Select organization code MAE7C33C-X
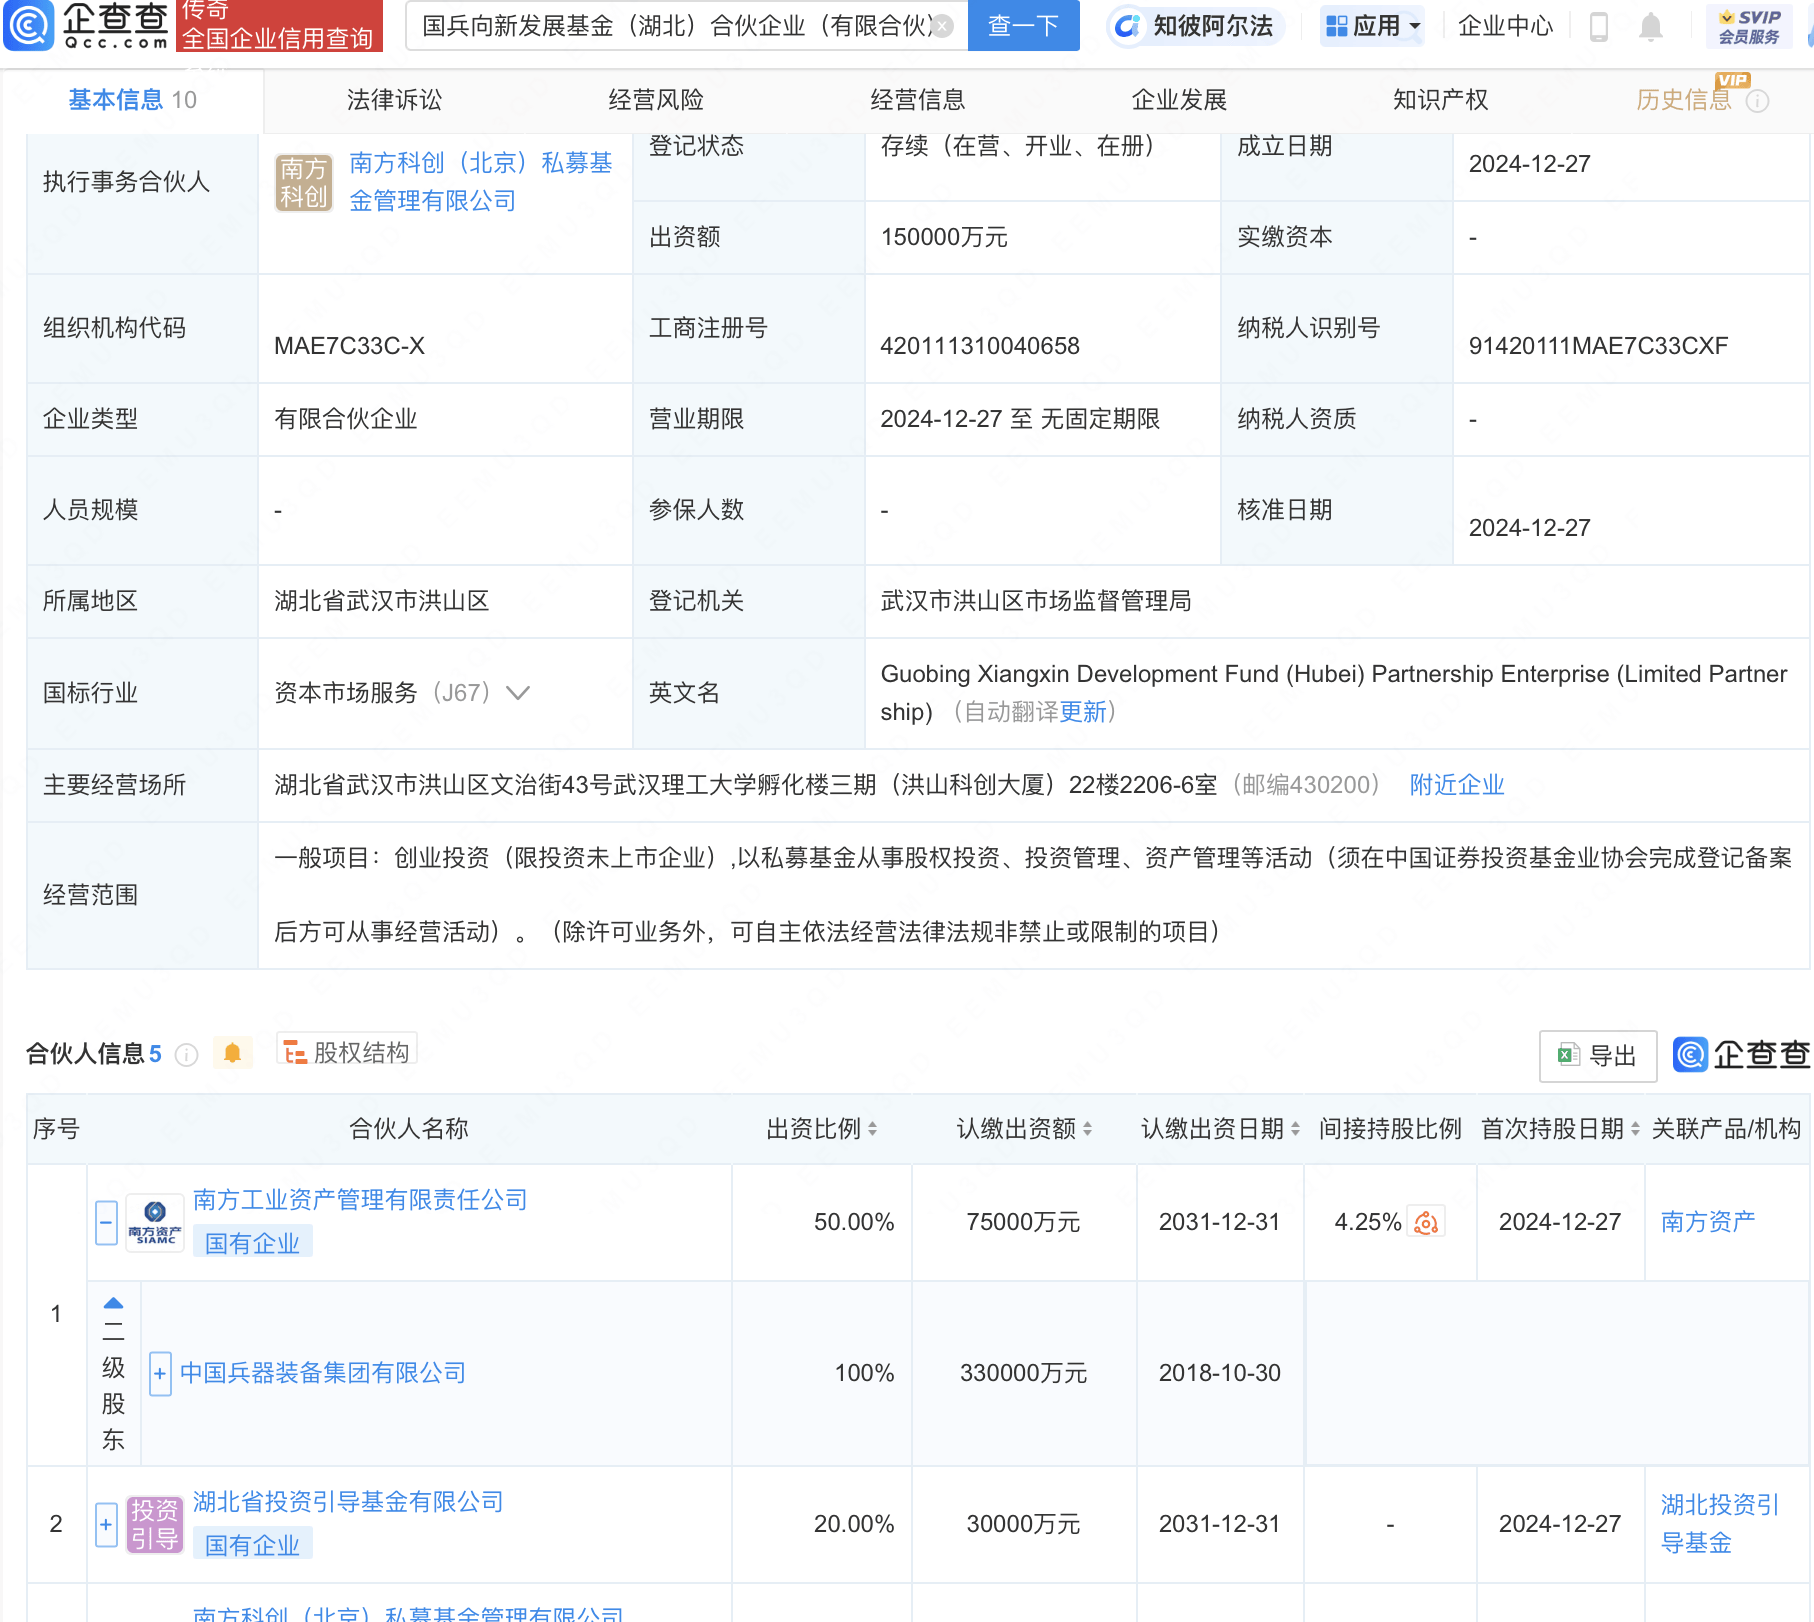This screenshot has width=1814, height=1622. point(350,346)
